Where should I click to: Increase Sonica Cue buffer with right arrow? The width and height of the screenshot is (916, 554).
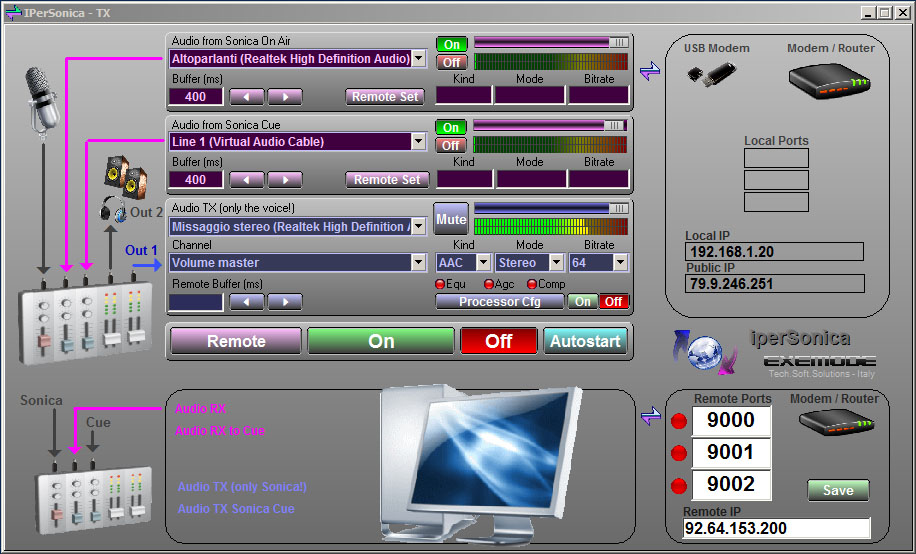click(285, 180)
